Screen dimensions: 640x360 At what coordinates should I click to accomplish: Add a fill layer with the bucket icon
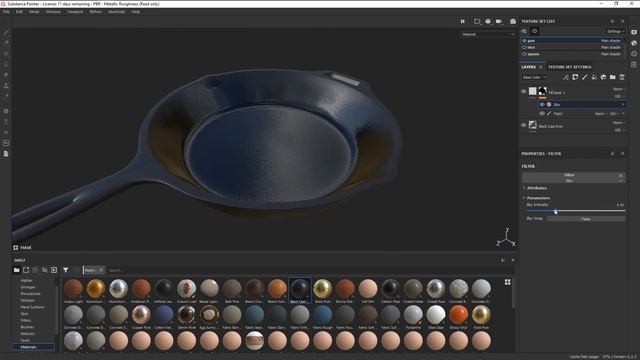594,77
